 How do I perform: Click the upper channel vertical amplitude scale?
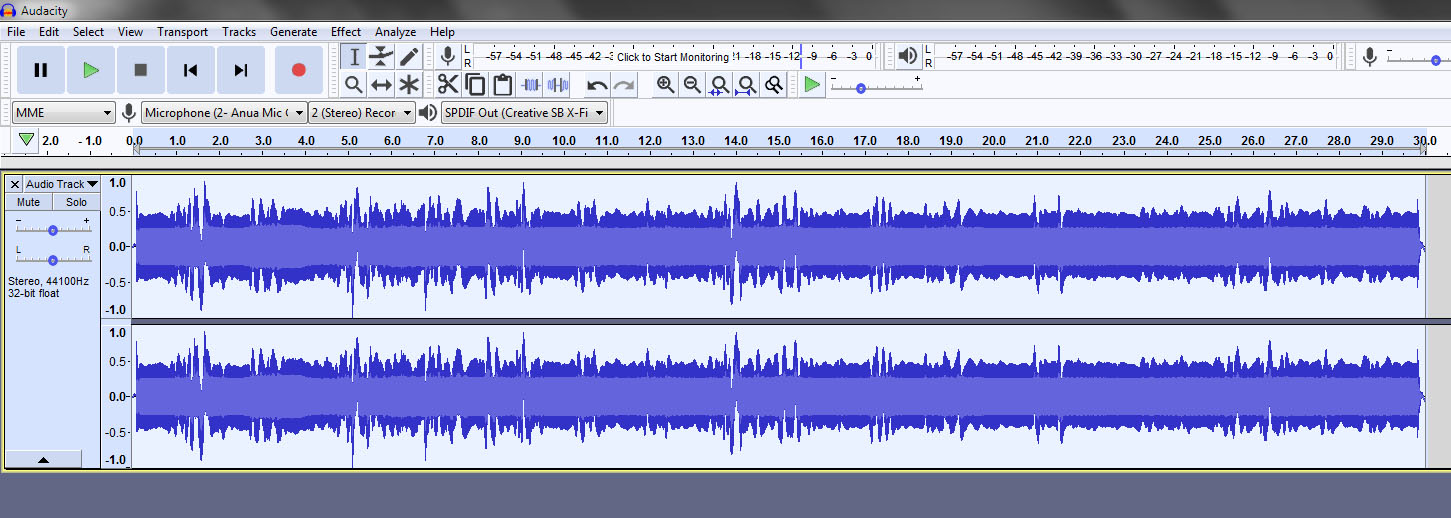(x=116, y=246)
